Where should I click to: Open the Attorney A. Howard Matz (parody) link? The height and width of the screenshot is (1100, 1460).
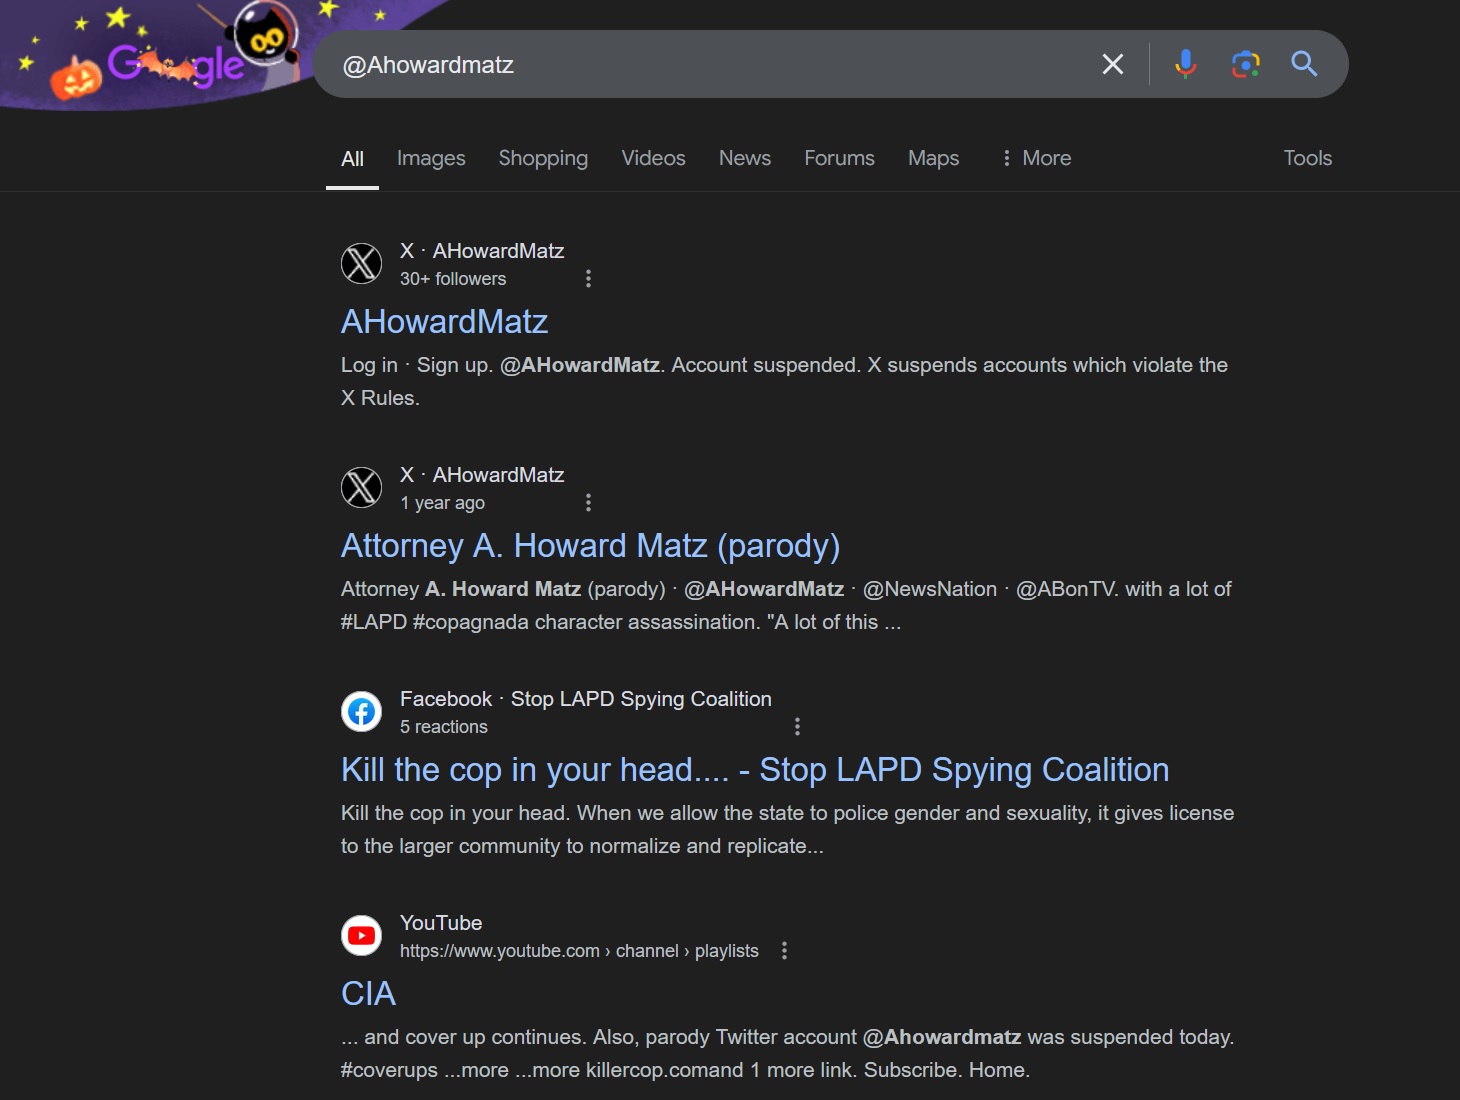(590, 545)
